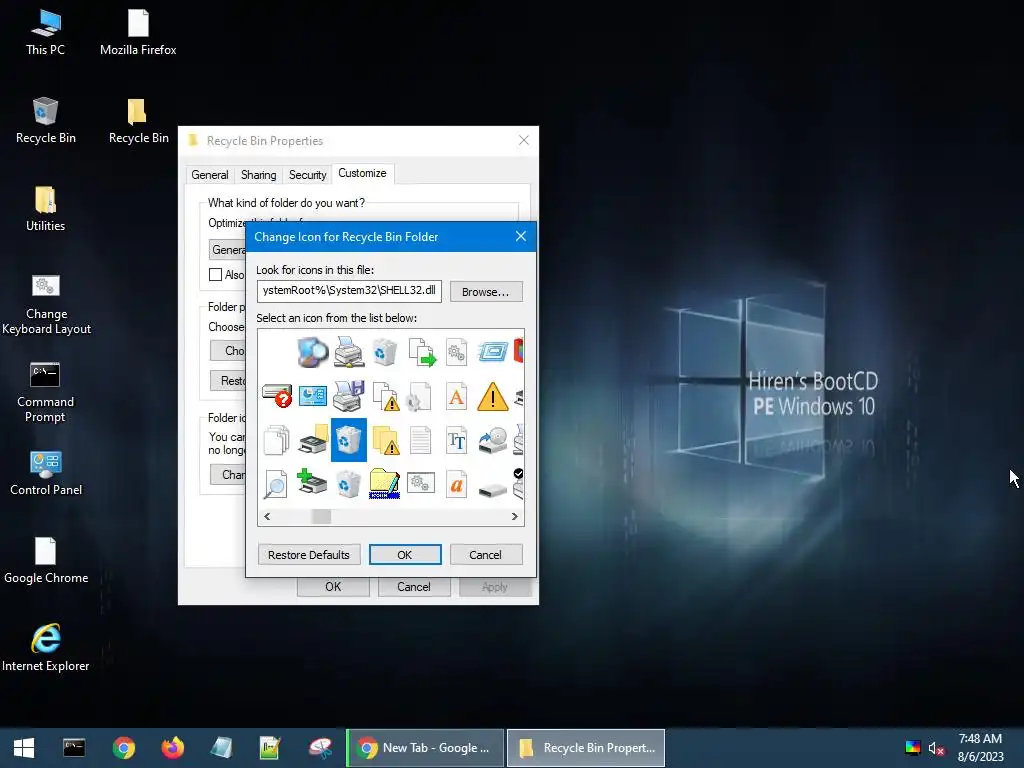Select the large gear over blank page icon
The width and height of the screenshot is (1024, 768).
(x=419, y=396)
